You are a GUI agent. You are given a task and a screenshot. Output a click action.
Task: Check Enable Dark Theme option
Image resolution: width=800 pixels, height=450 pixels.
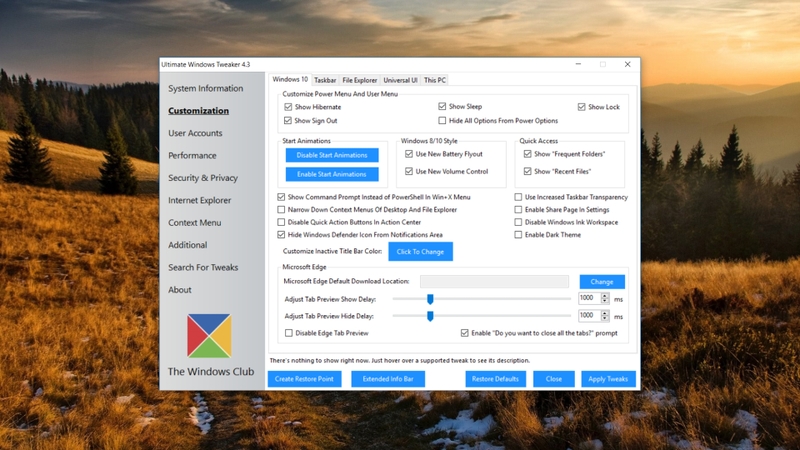518,235
